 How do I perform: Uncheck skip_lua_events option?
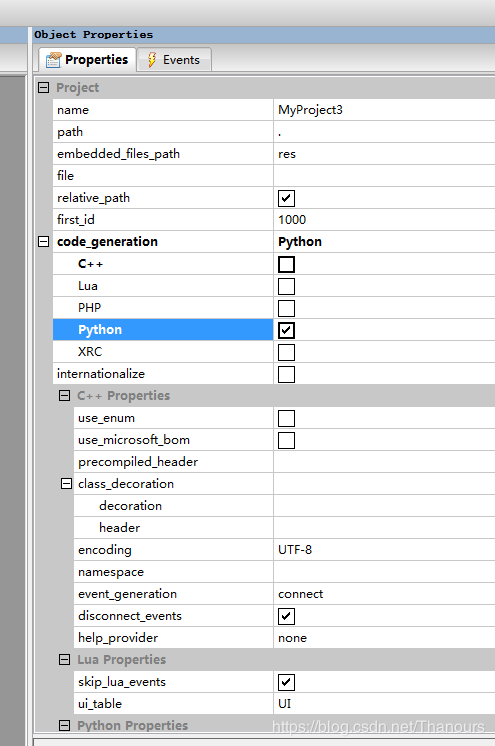[287, 682]
